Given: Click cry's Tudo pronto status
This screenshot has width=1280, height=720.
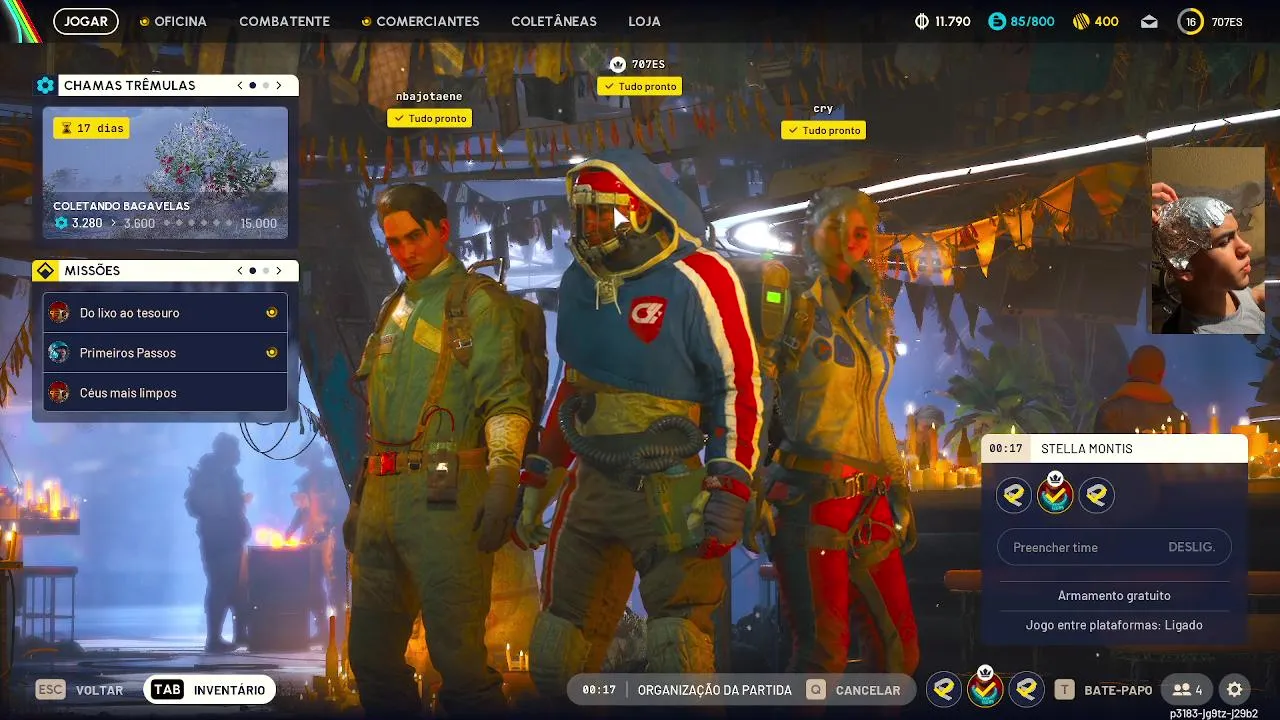Looking at the screenshot, I should tap(823, 130).
